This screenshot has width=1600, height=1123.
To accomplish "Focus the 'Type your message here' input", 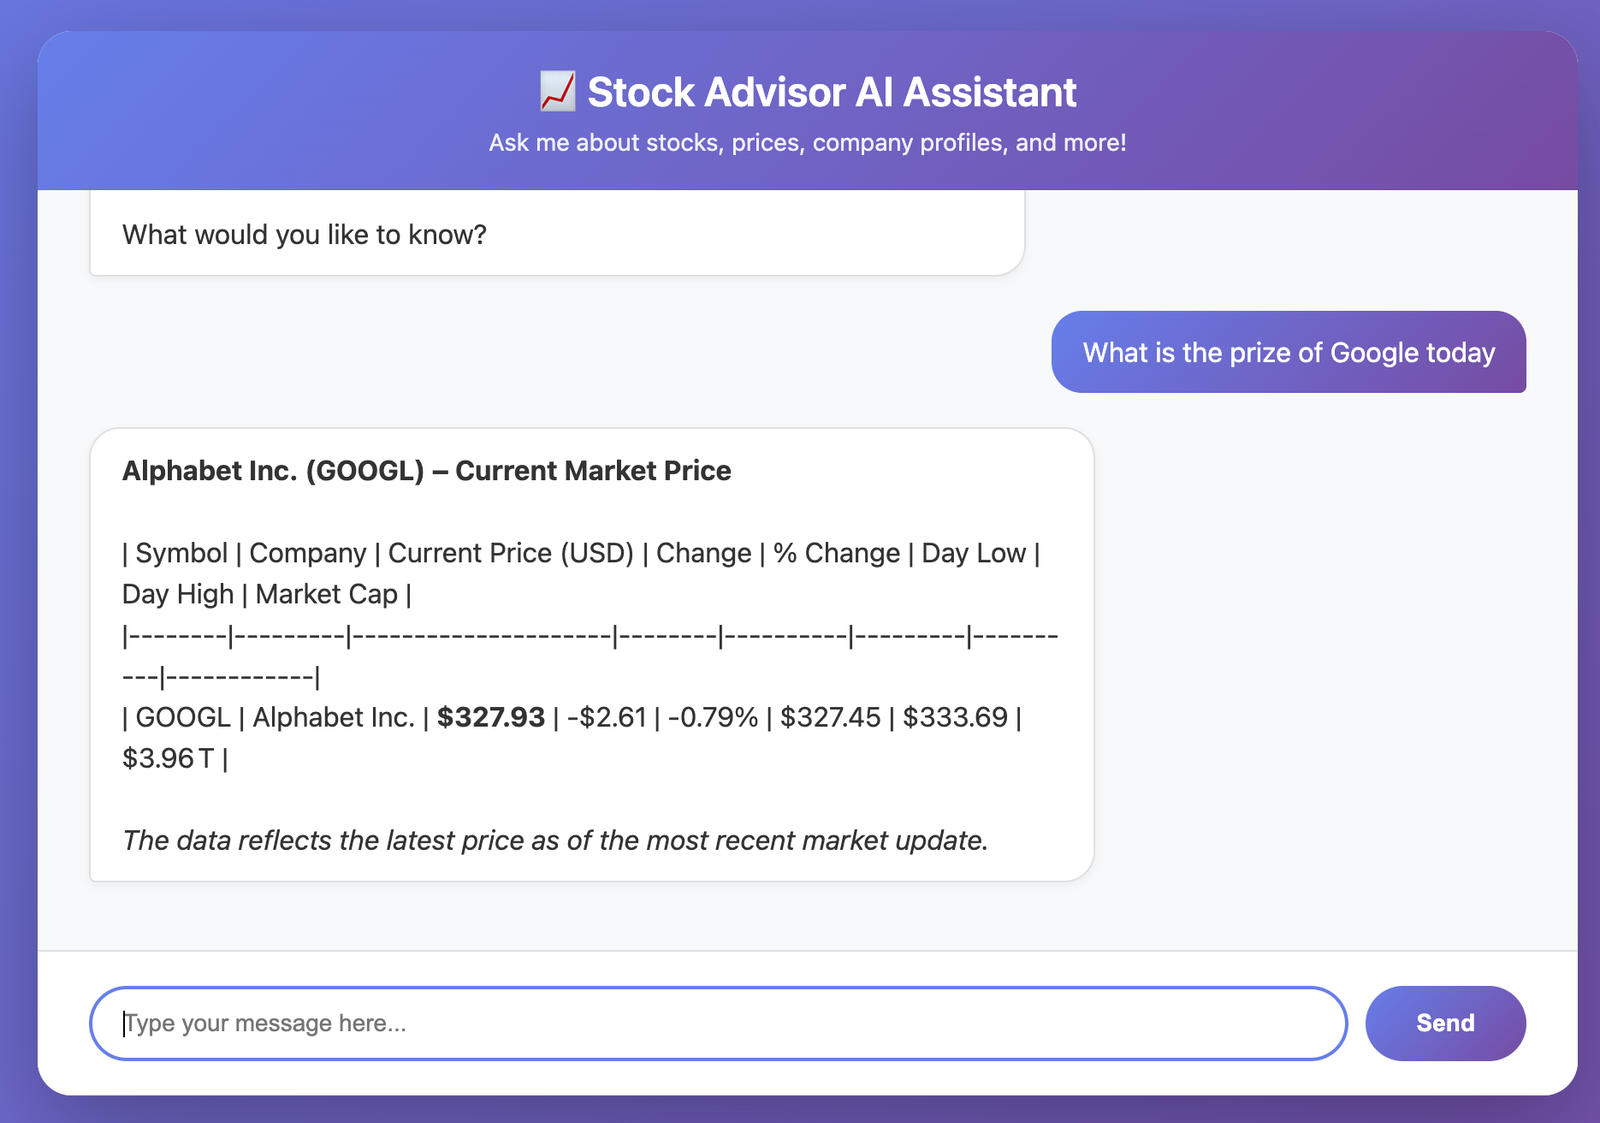I will pos(718,1024).
